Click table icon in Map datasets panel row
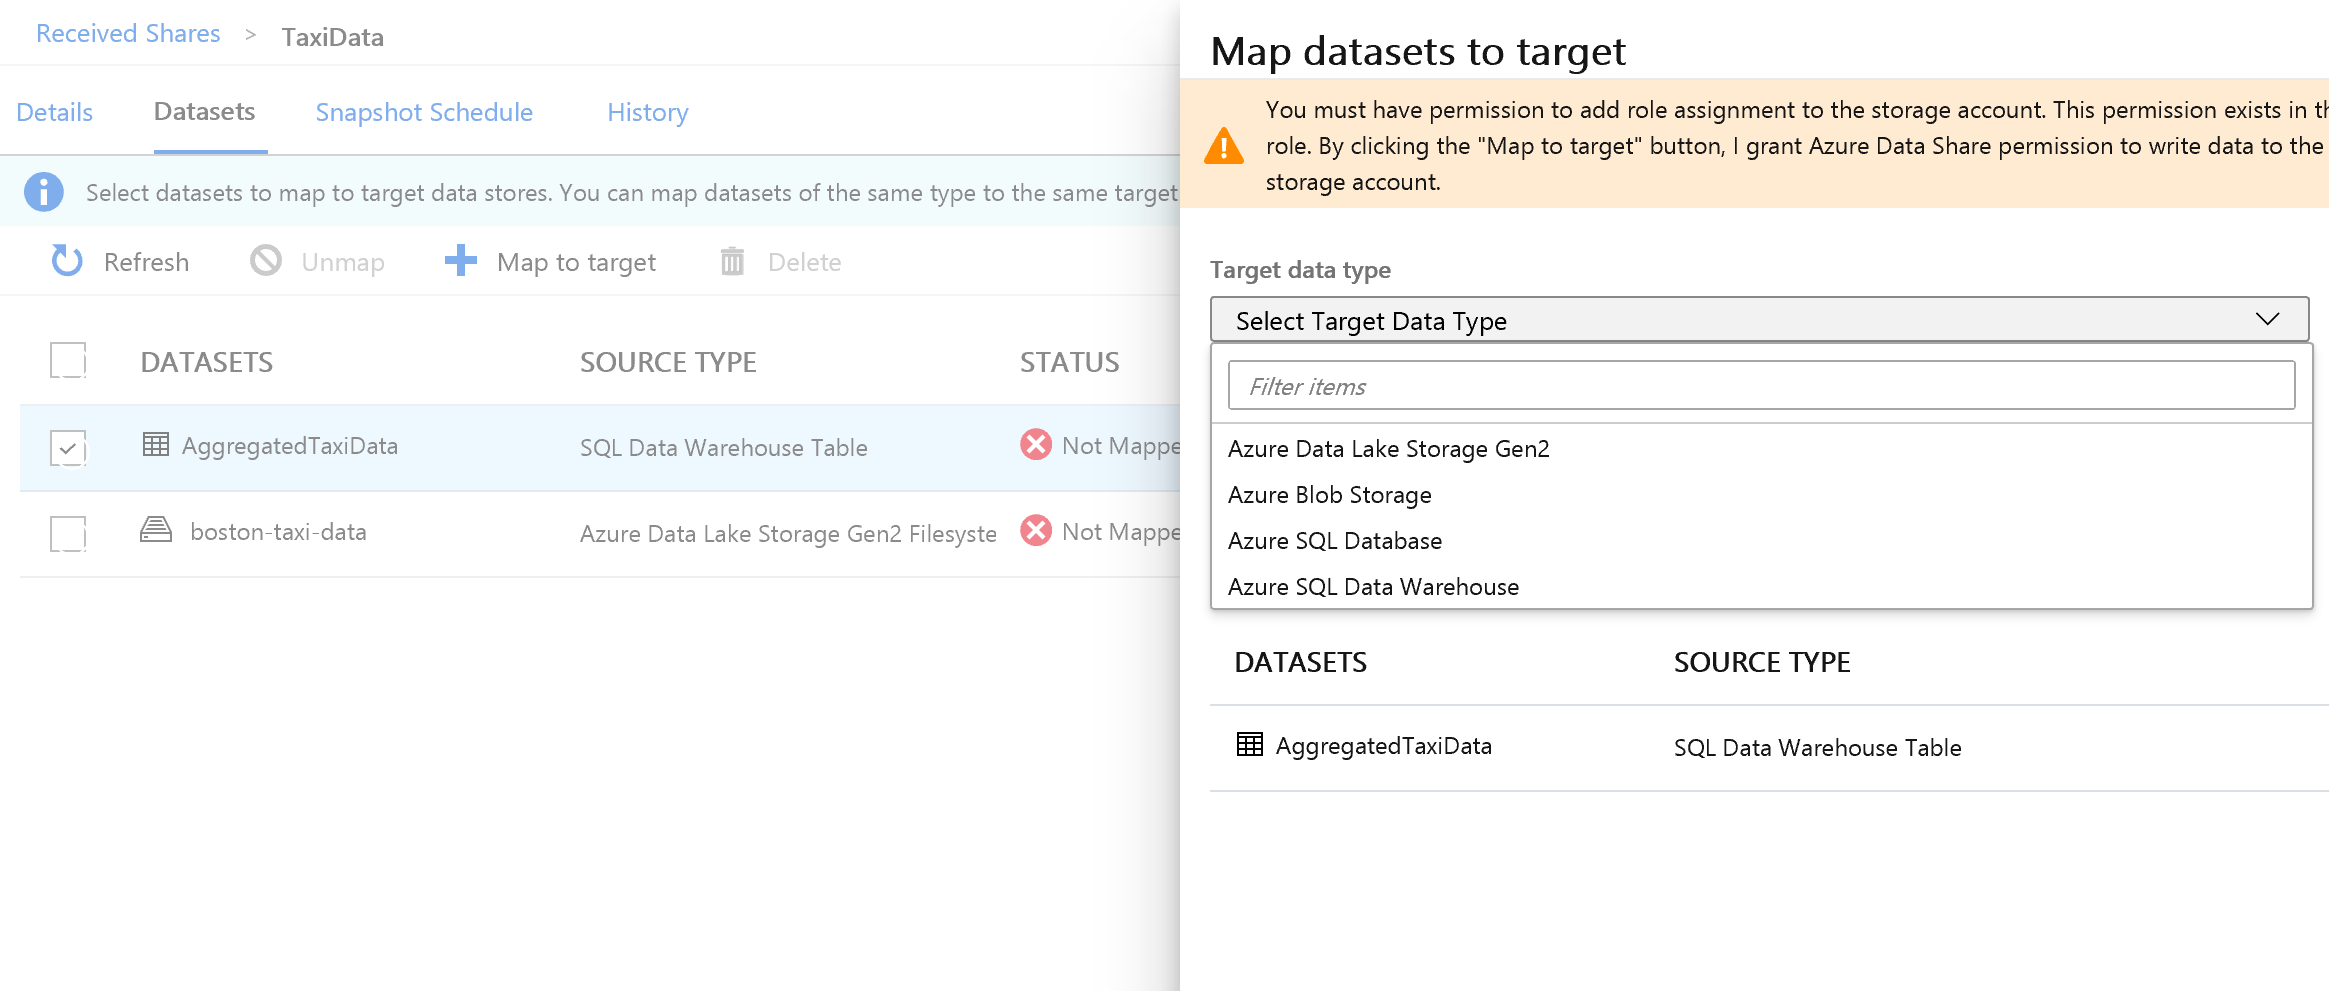The height and width of the screenshot is (991, 2329). click(1250, 744)
